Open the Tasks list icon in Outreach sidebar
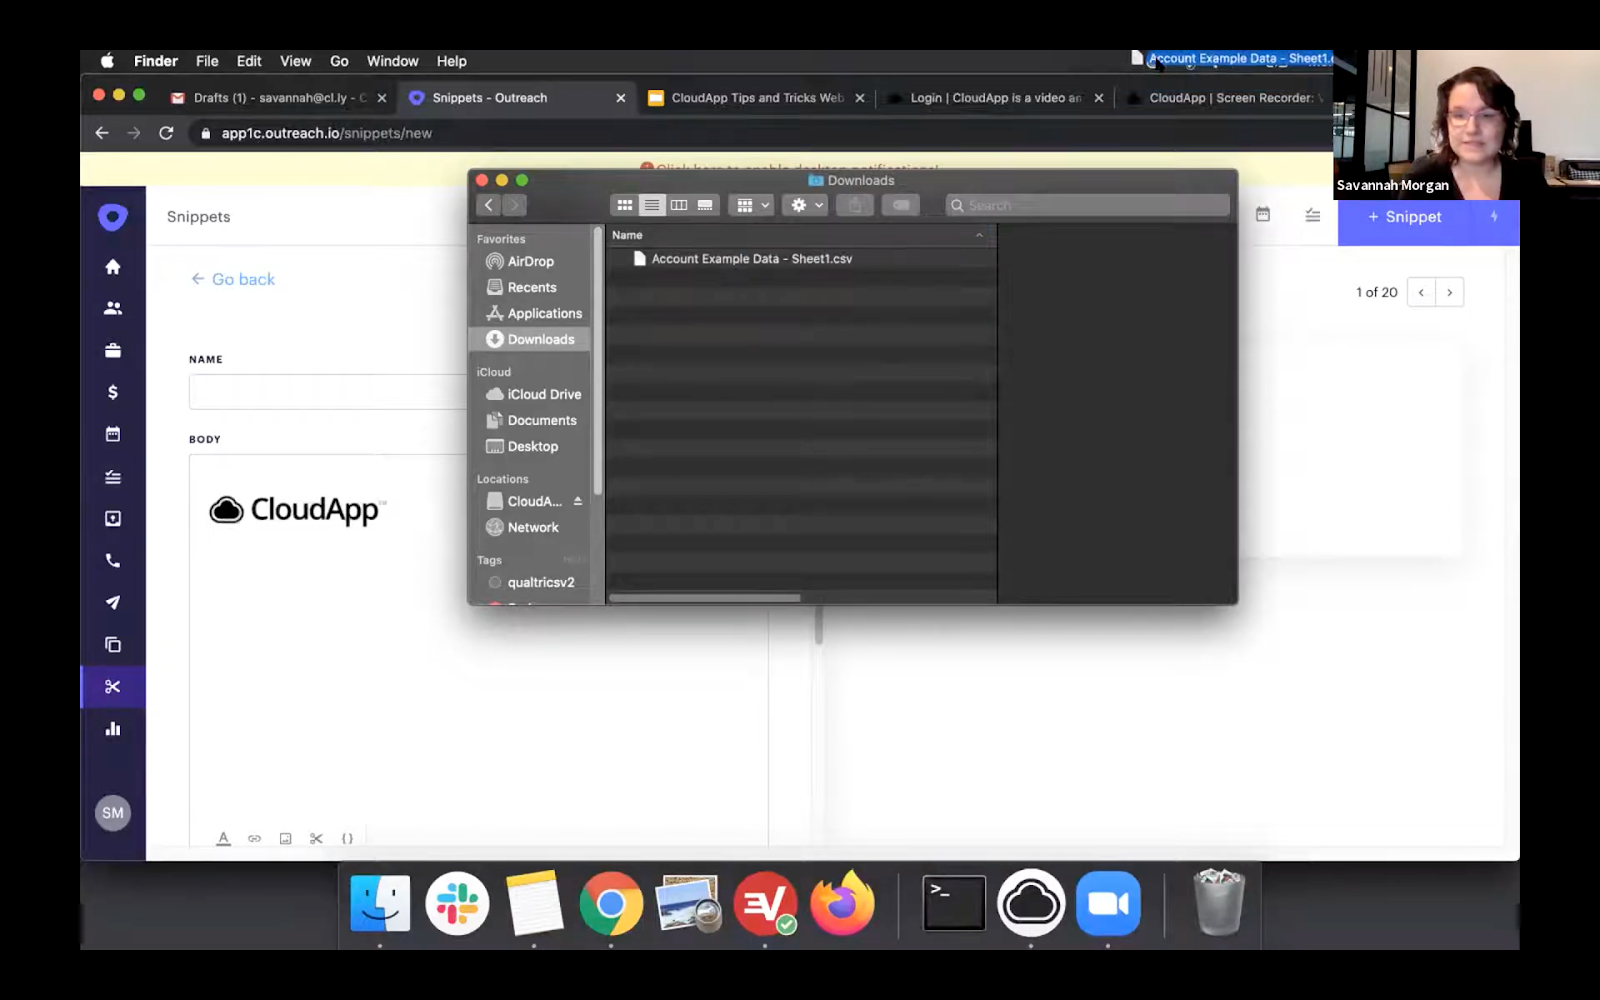The image size is (1600, 1000). tap(113, 477)
